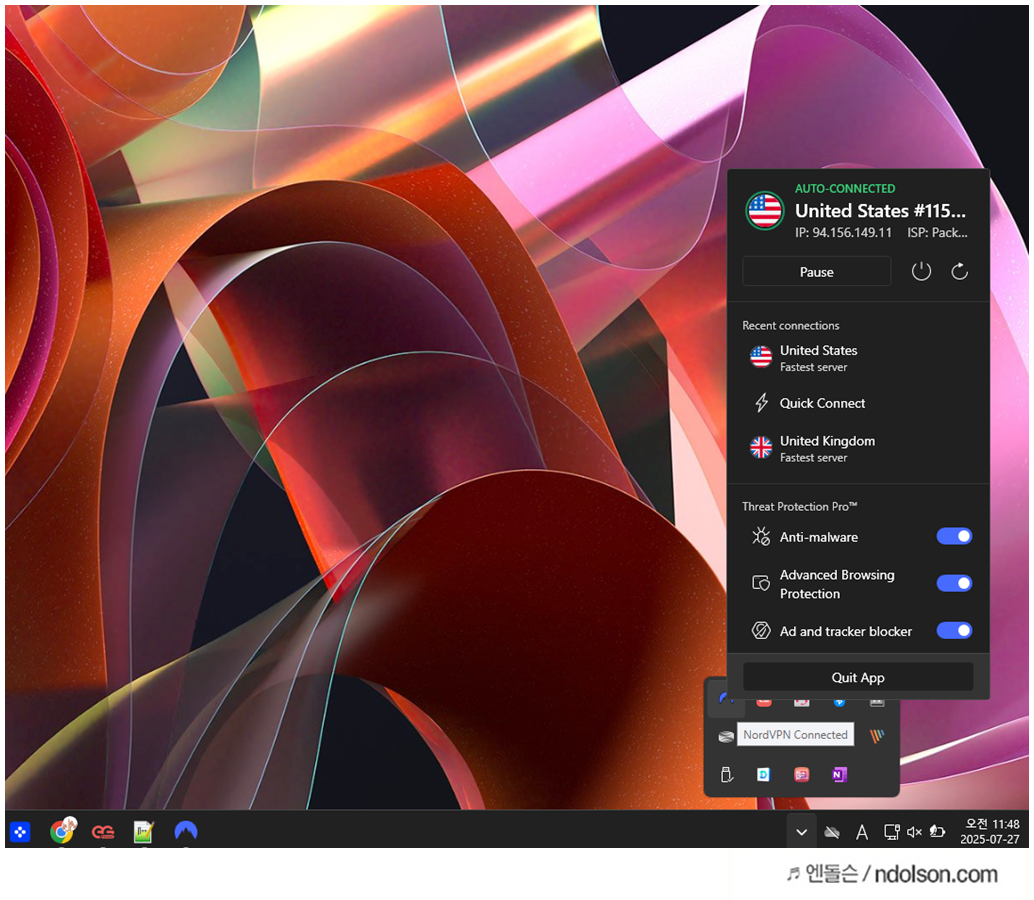Click Advanced Browsing Protection shield icon
Screen dimensions: 1034x900
(761, 584)
